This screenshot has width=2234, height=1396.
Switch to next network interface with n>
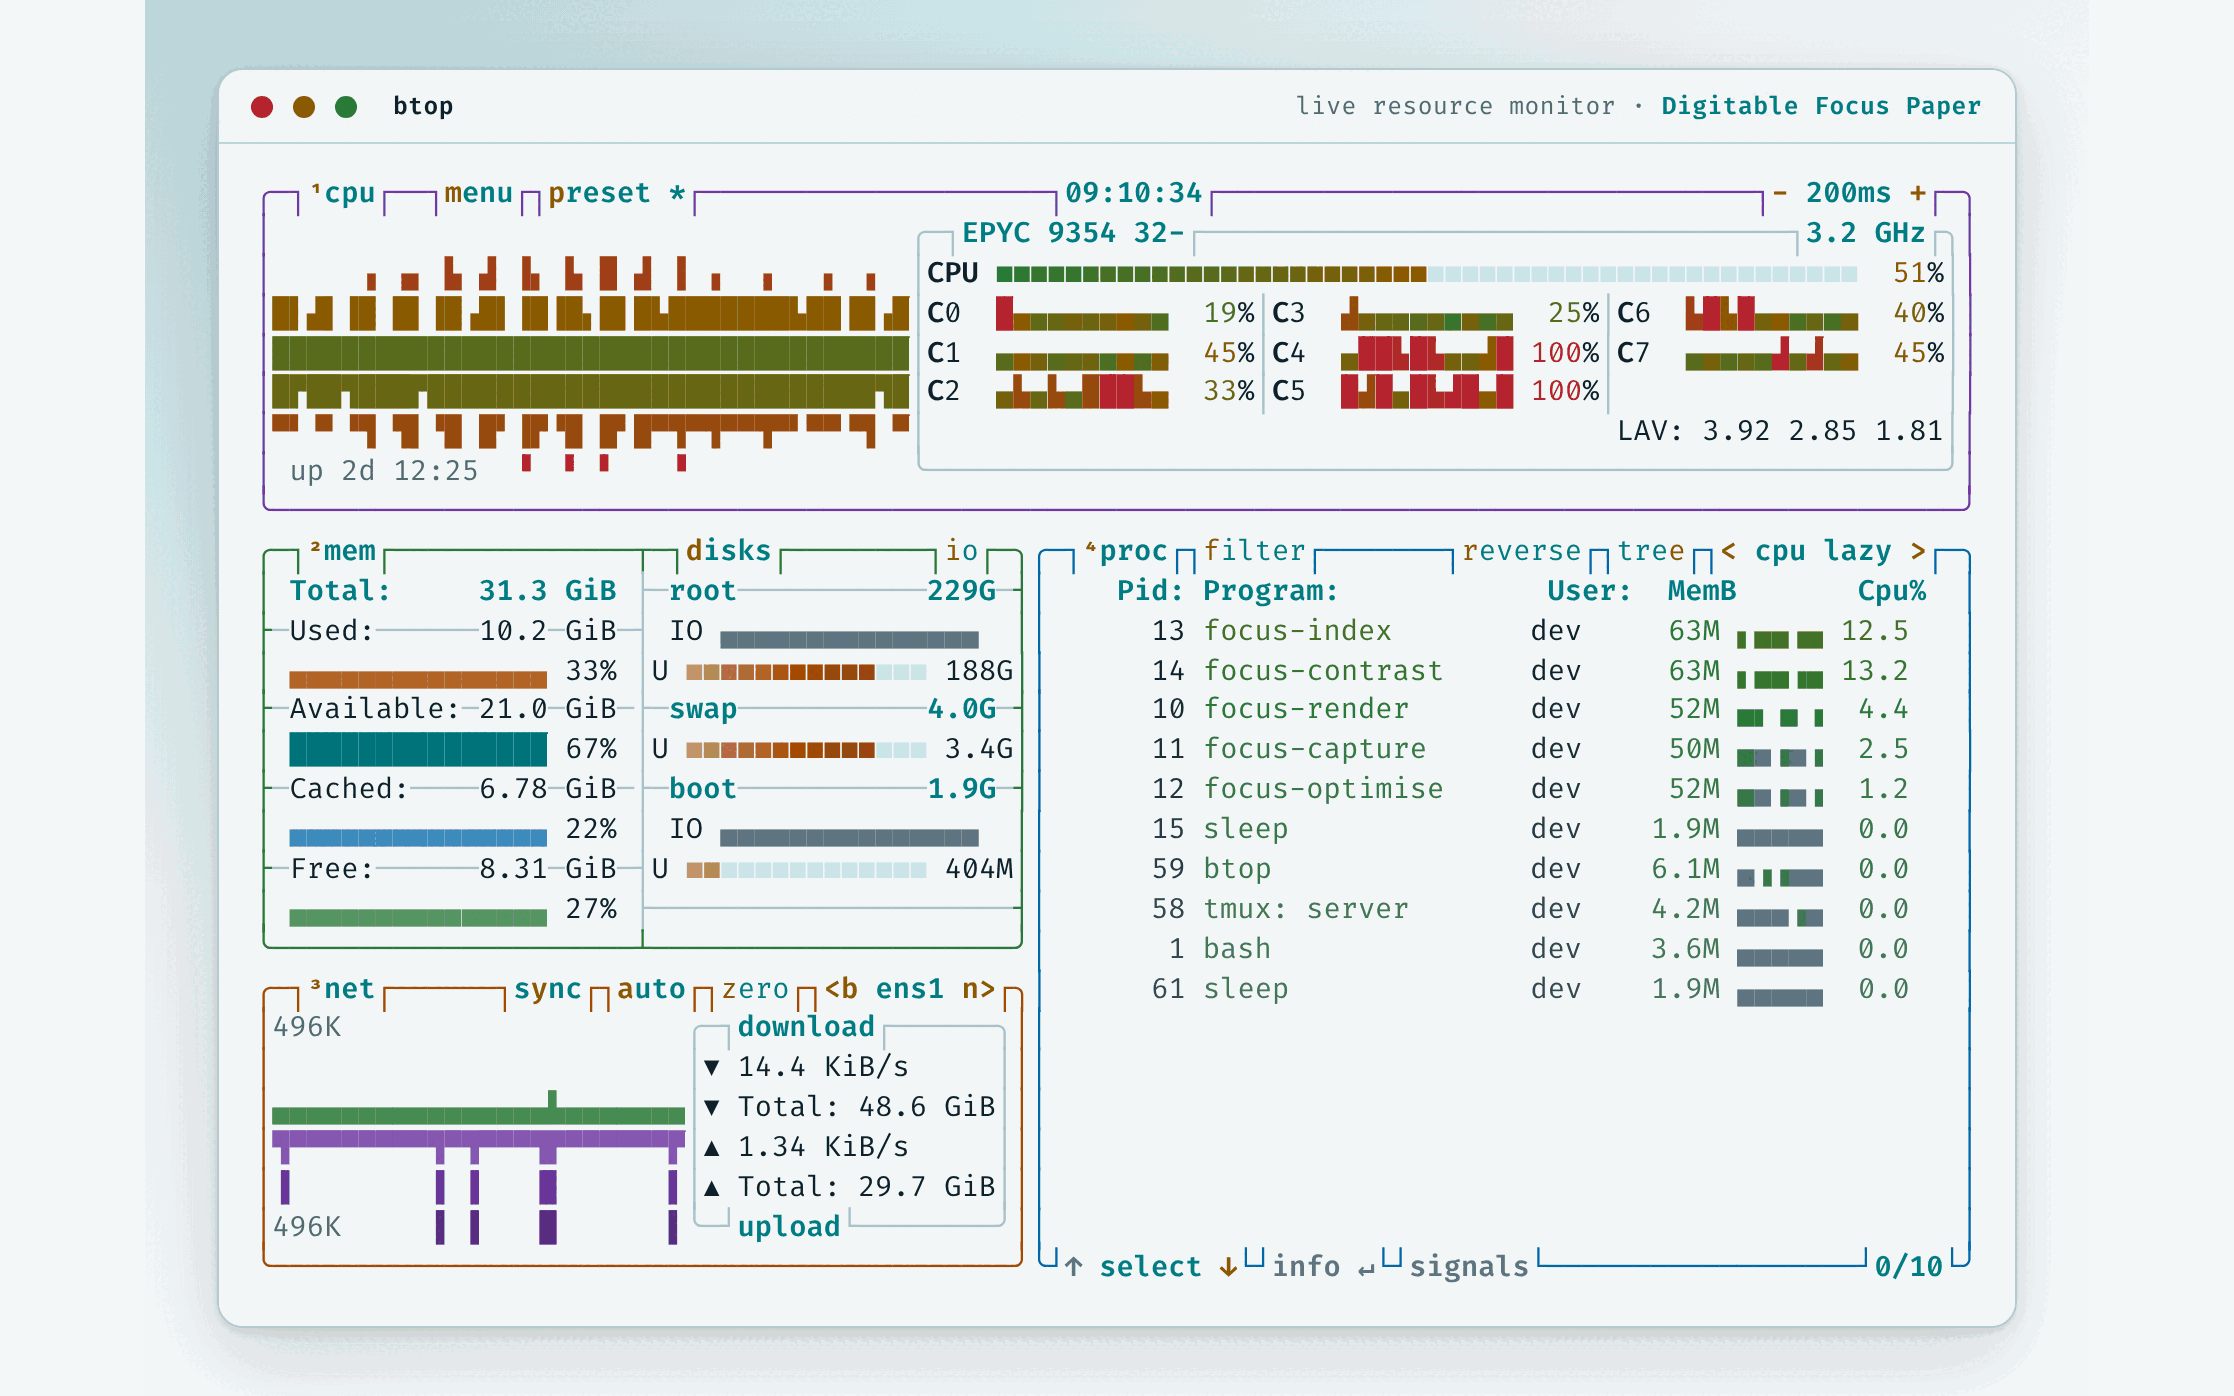pos(978,989)
